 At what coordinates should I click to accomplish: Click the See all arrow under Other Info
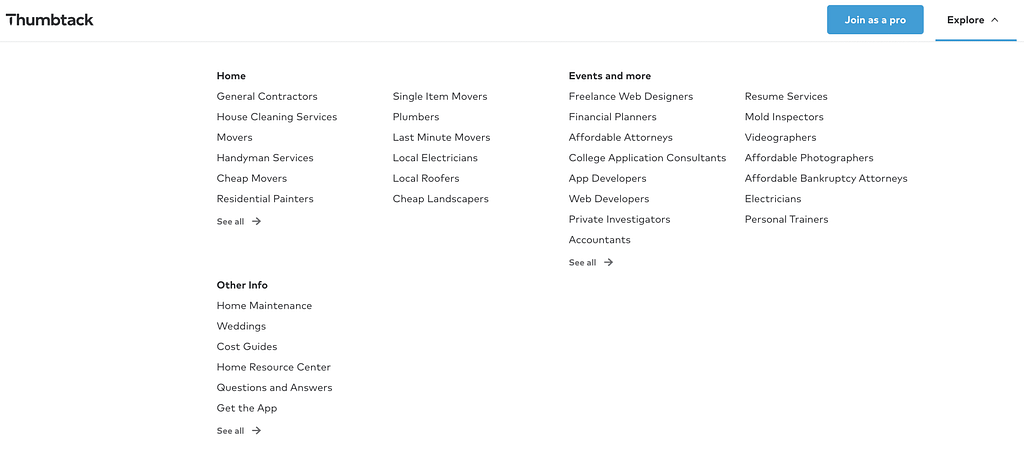point(256,431)
